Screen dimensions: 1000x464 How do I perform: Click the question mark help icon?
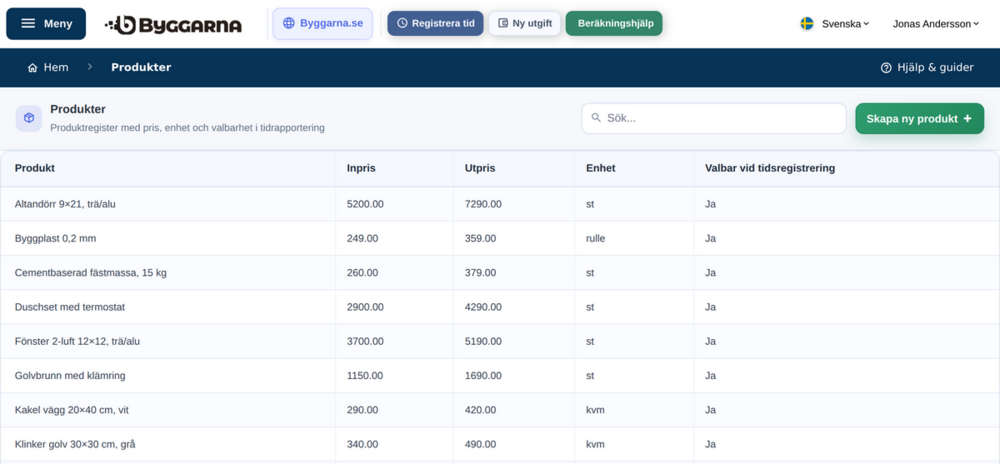886,68
